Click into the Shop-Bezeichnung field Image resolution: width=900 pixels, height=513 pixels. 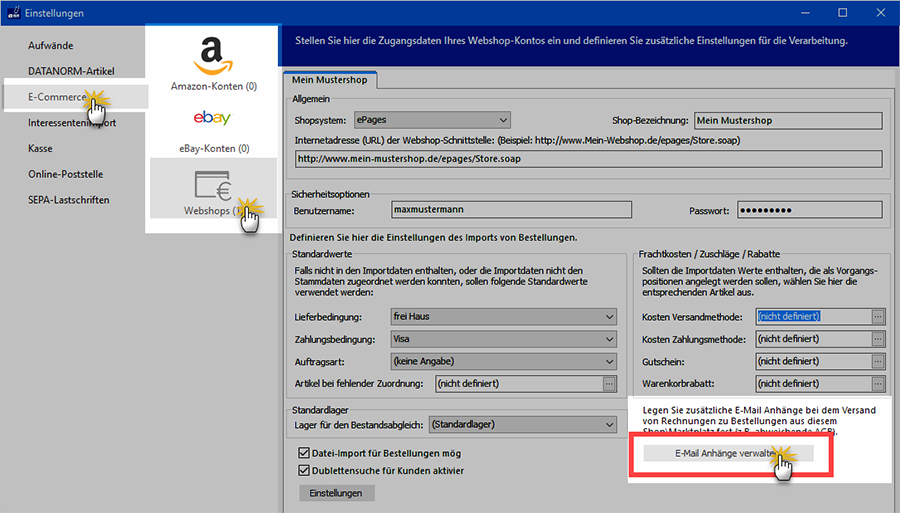788,121
